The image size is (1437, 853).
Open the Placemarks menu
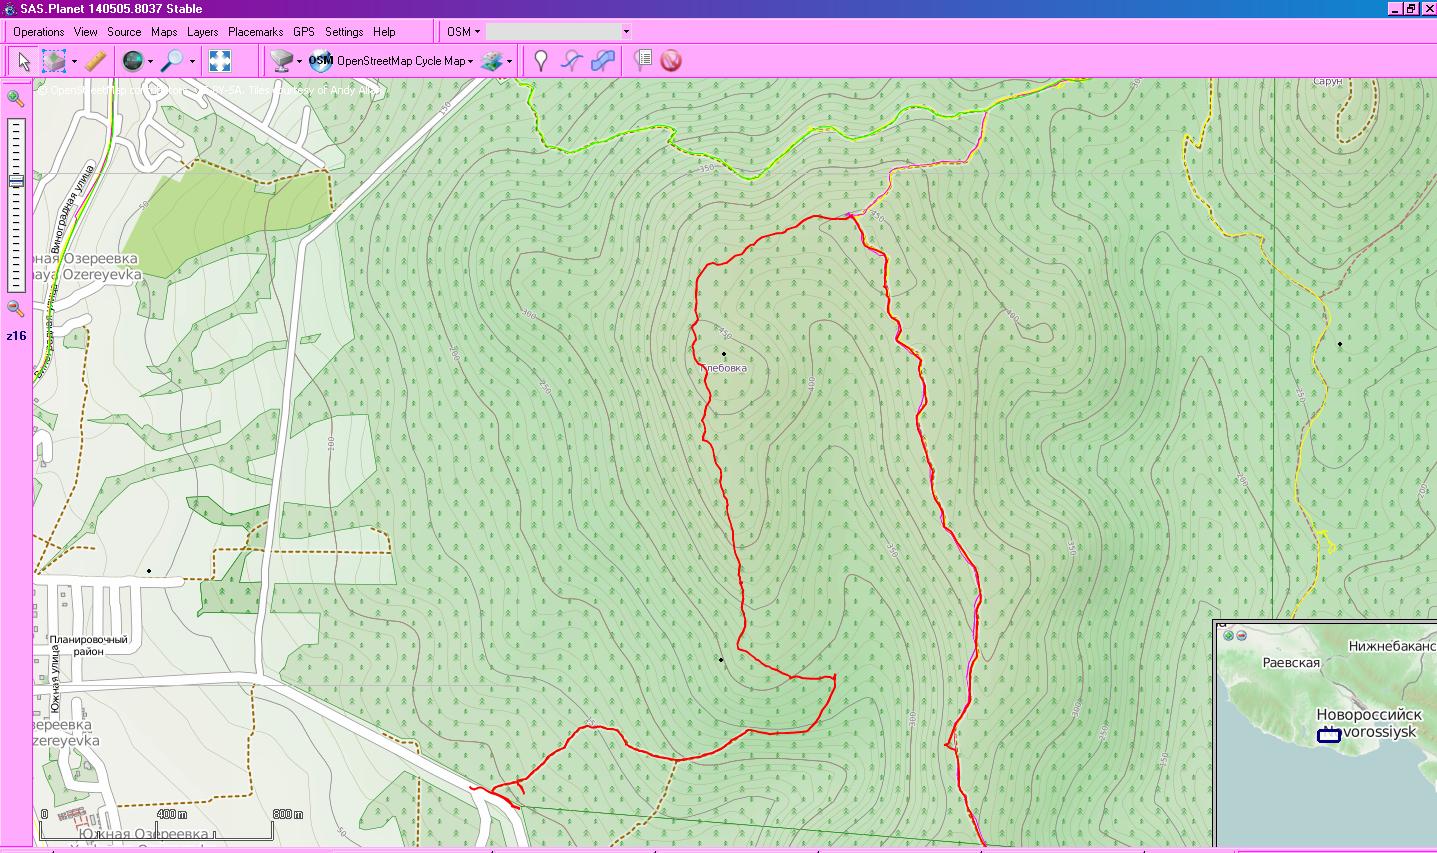point(255,32)
